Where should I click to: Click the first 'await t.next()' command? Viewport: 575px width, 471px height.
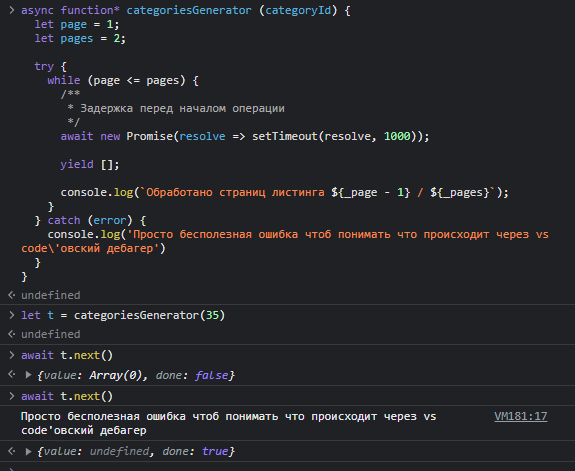click(x=67, y=355)
